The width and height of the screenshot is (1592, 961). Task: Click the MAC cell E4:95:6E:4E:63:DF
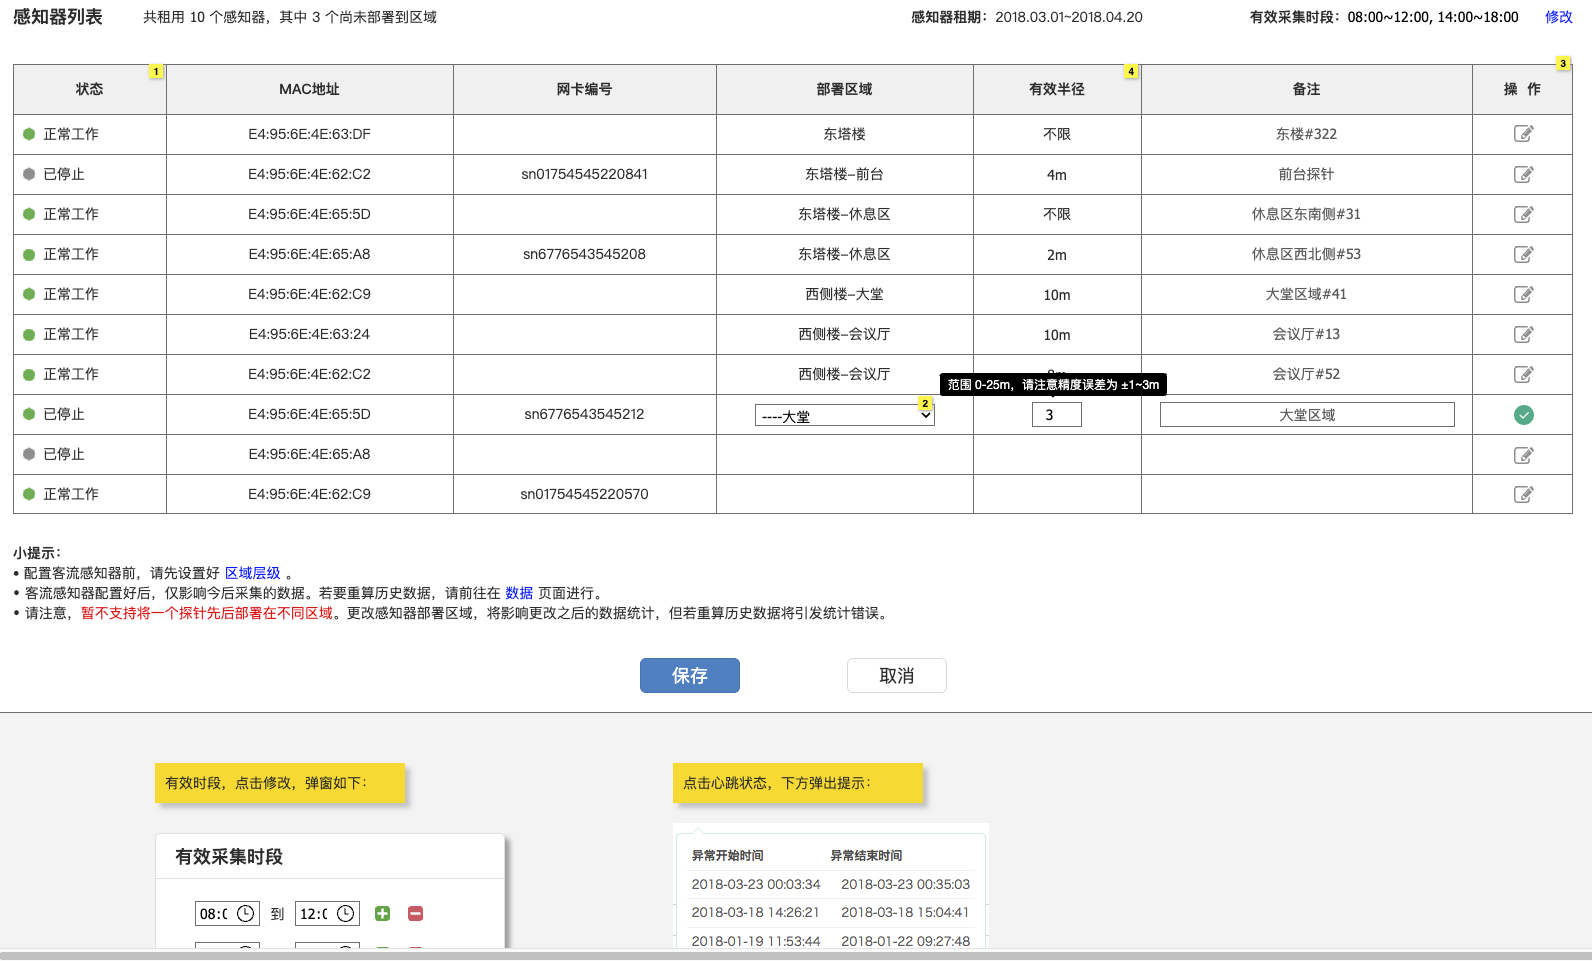tap(310, 134)
